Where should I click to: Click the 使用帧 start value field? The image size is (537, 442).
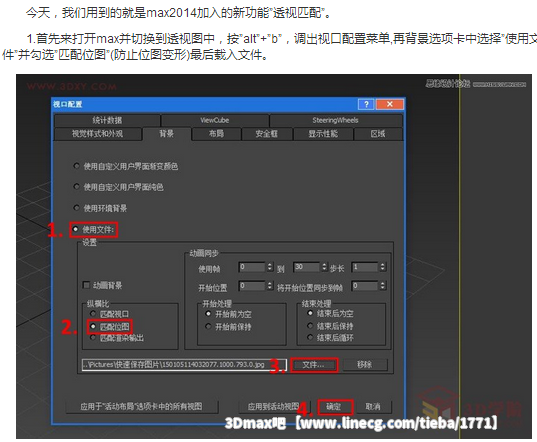click(x=252, y=267)
